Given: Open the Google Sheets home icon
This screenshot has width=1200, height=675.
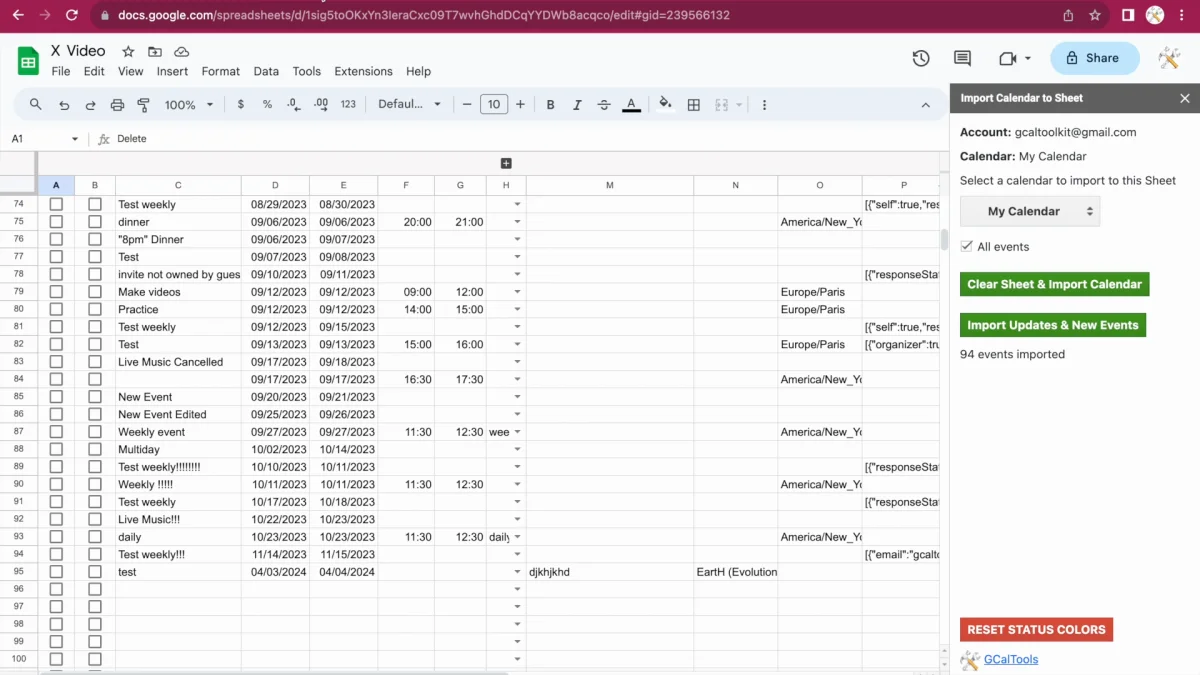Looking at the screenshot, I should click(x=28, y=61).
